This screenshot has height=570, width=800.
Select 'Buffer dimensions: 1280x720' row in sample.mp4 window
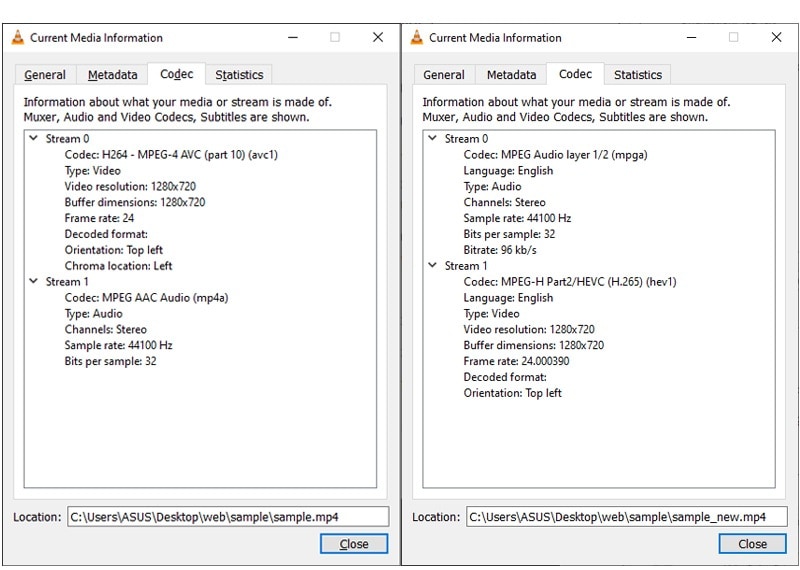click(135, 202)
